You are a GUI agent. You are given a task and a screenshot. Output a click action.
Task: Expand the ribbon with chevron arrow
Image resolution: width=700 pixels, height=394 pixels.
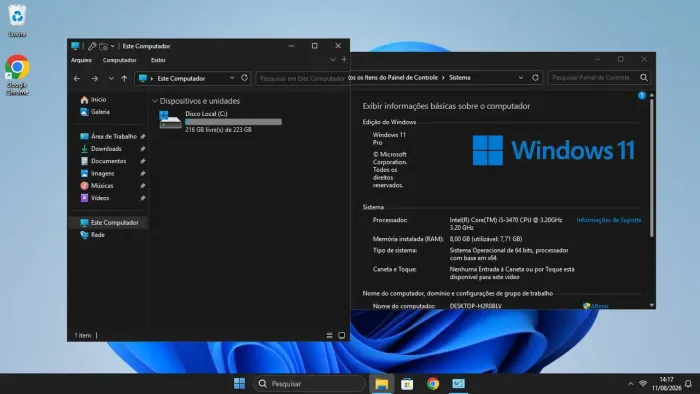[333, 60]
